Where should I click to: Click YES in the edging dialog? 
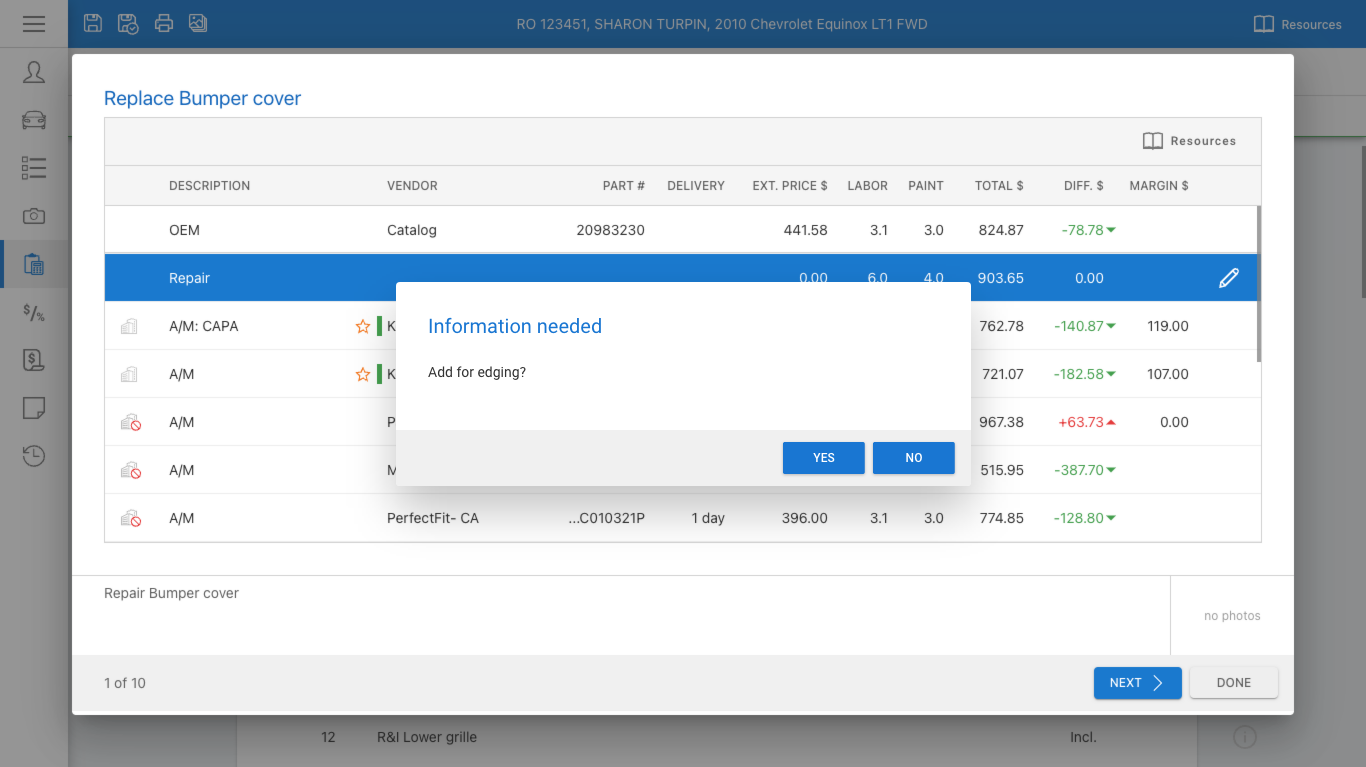[x=823, y=458]
